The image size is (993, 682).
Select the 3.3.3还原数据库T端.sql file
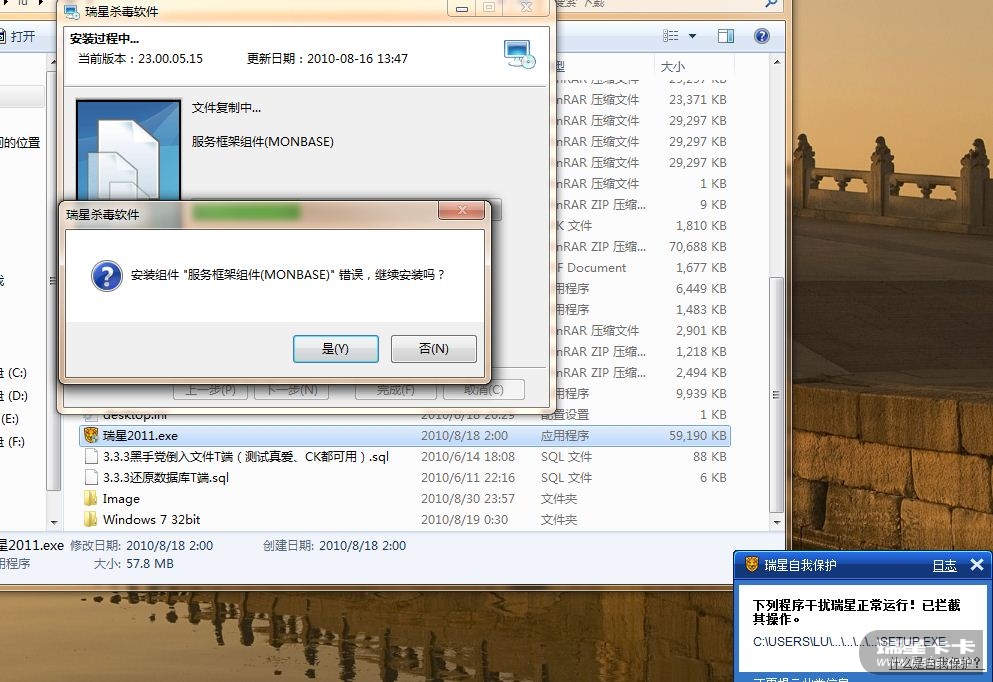[x=166, y=477]
